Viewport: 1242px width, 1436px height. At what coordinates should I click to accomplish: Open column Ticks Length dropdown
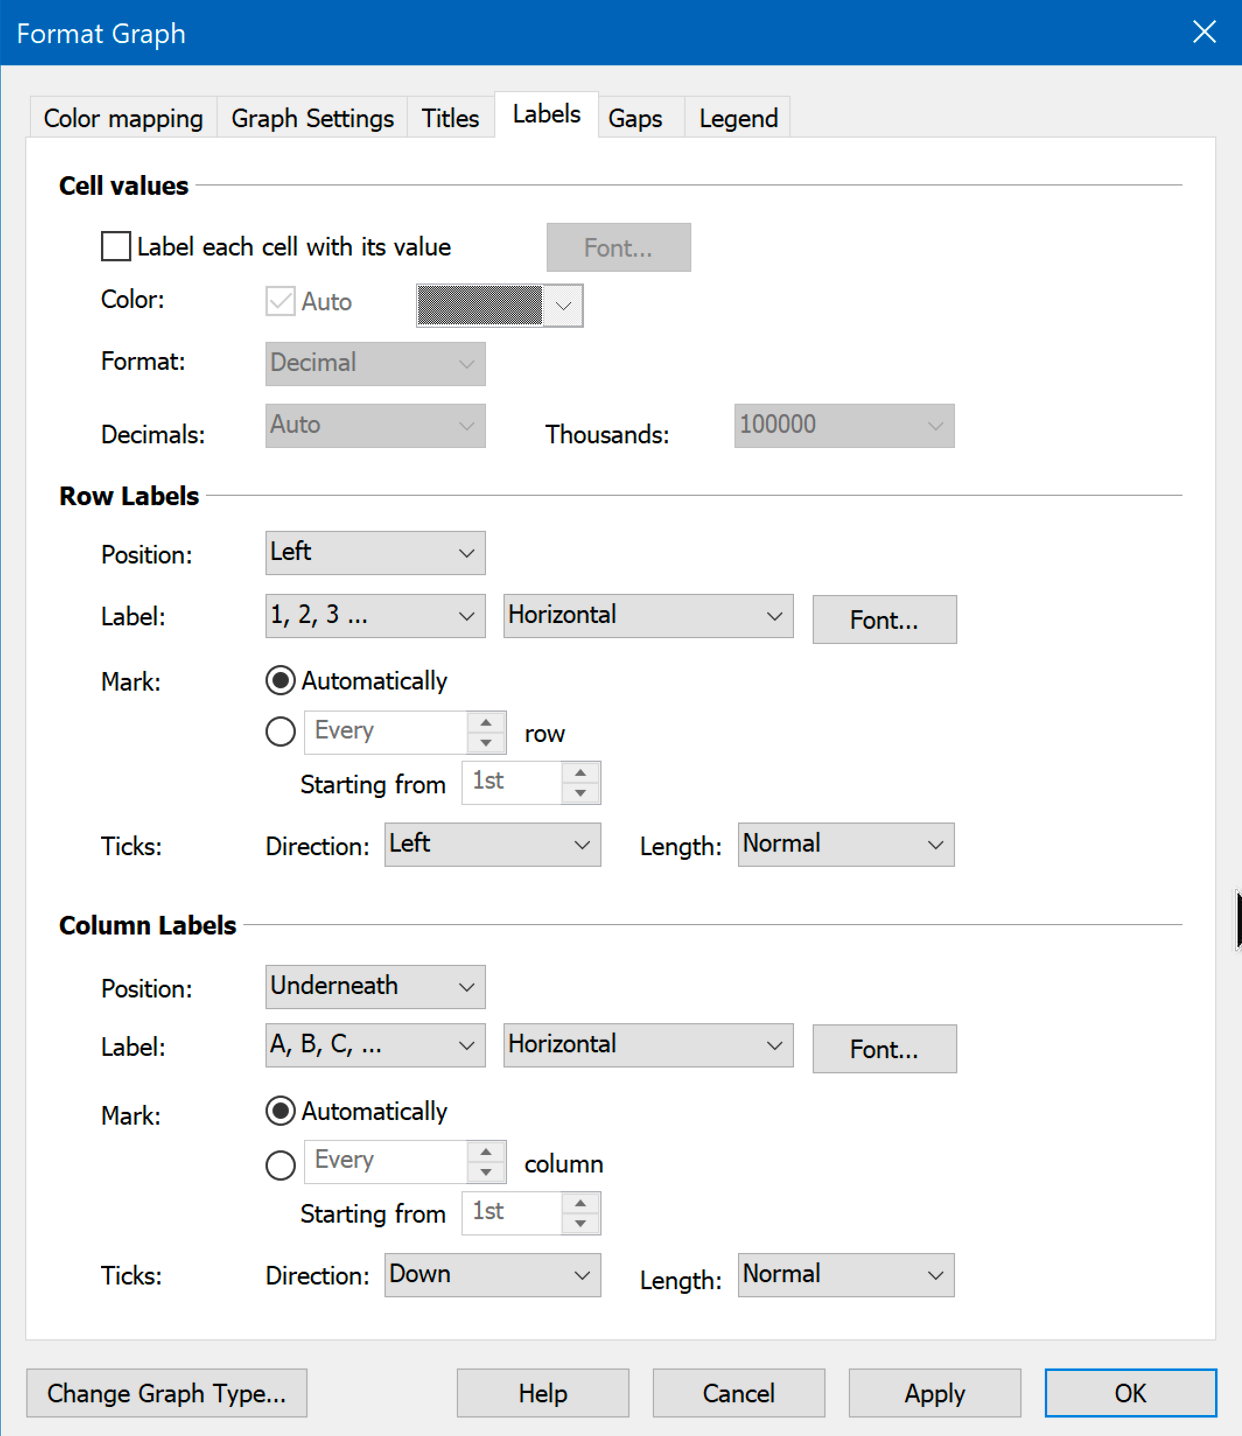coord(845,1275)
